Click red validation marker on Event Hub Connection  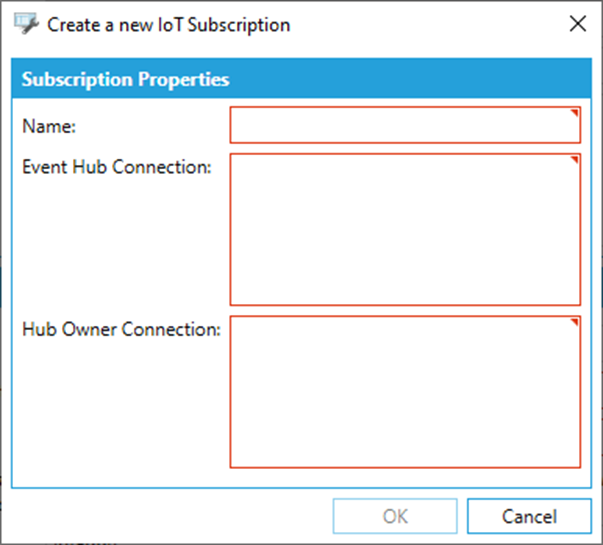pos(574,160)
